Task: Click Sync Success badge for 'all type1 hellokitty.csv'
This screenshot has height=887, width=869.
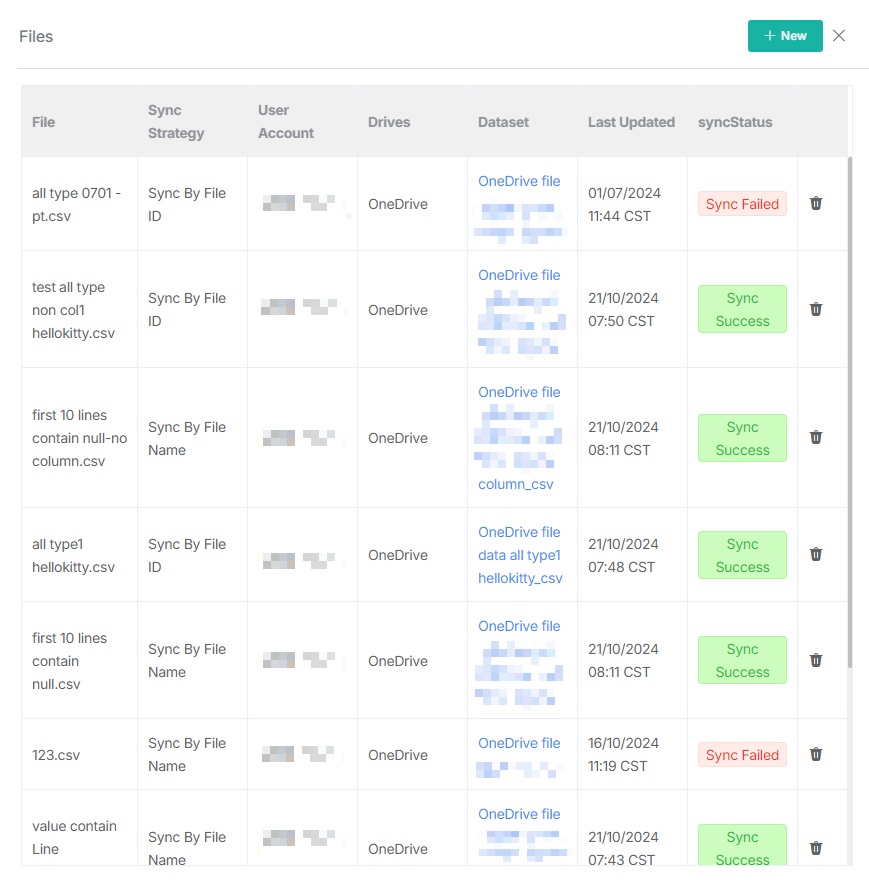Action: click(742, 555)
